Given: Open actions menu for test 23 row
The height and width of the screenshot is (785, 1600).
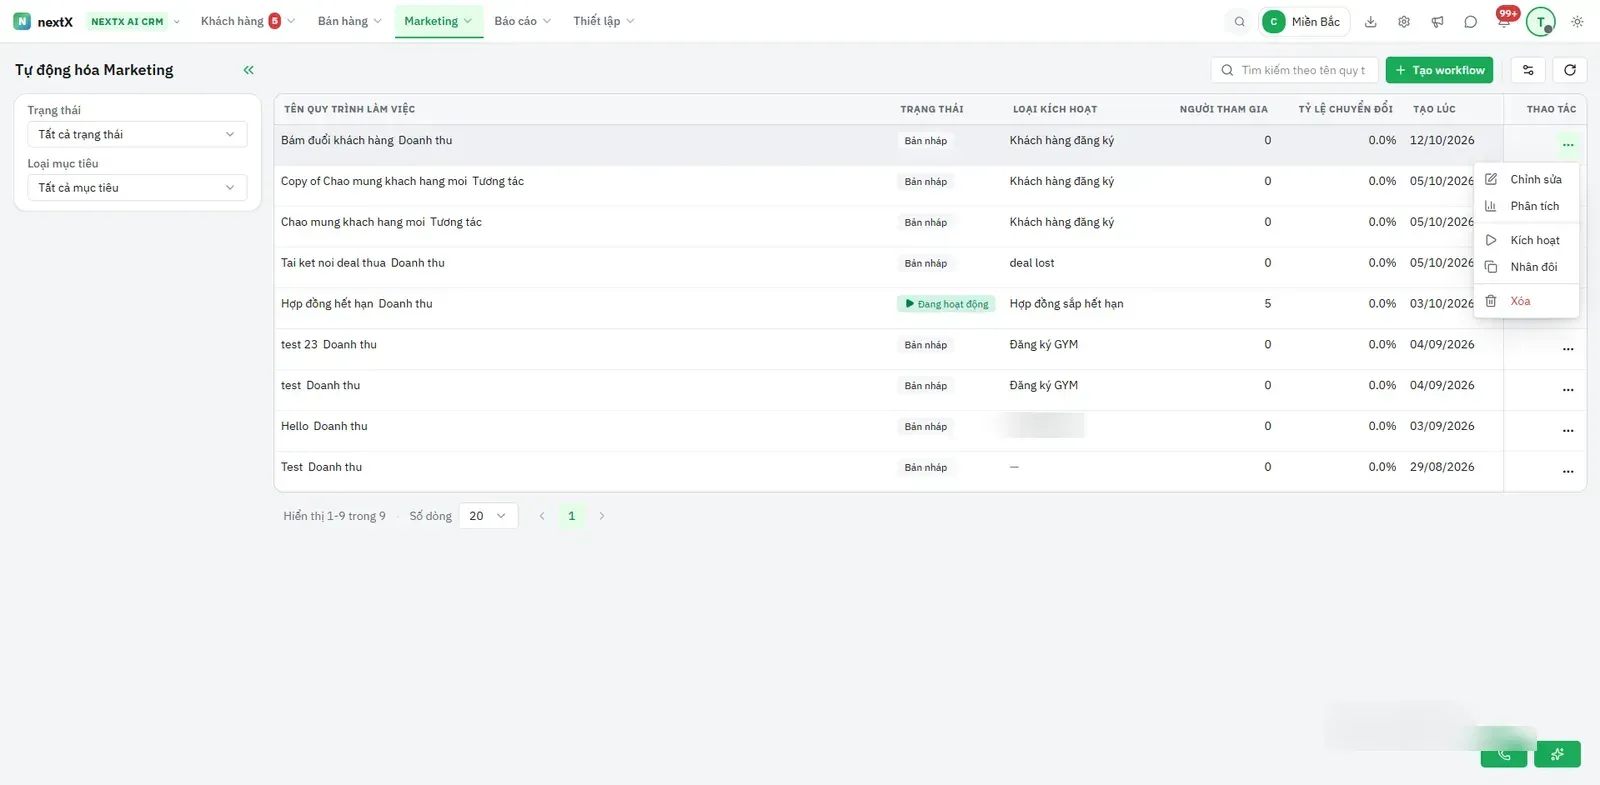Looking at the screenshot, I should pyautogui.click(x=1568, y=349).
